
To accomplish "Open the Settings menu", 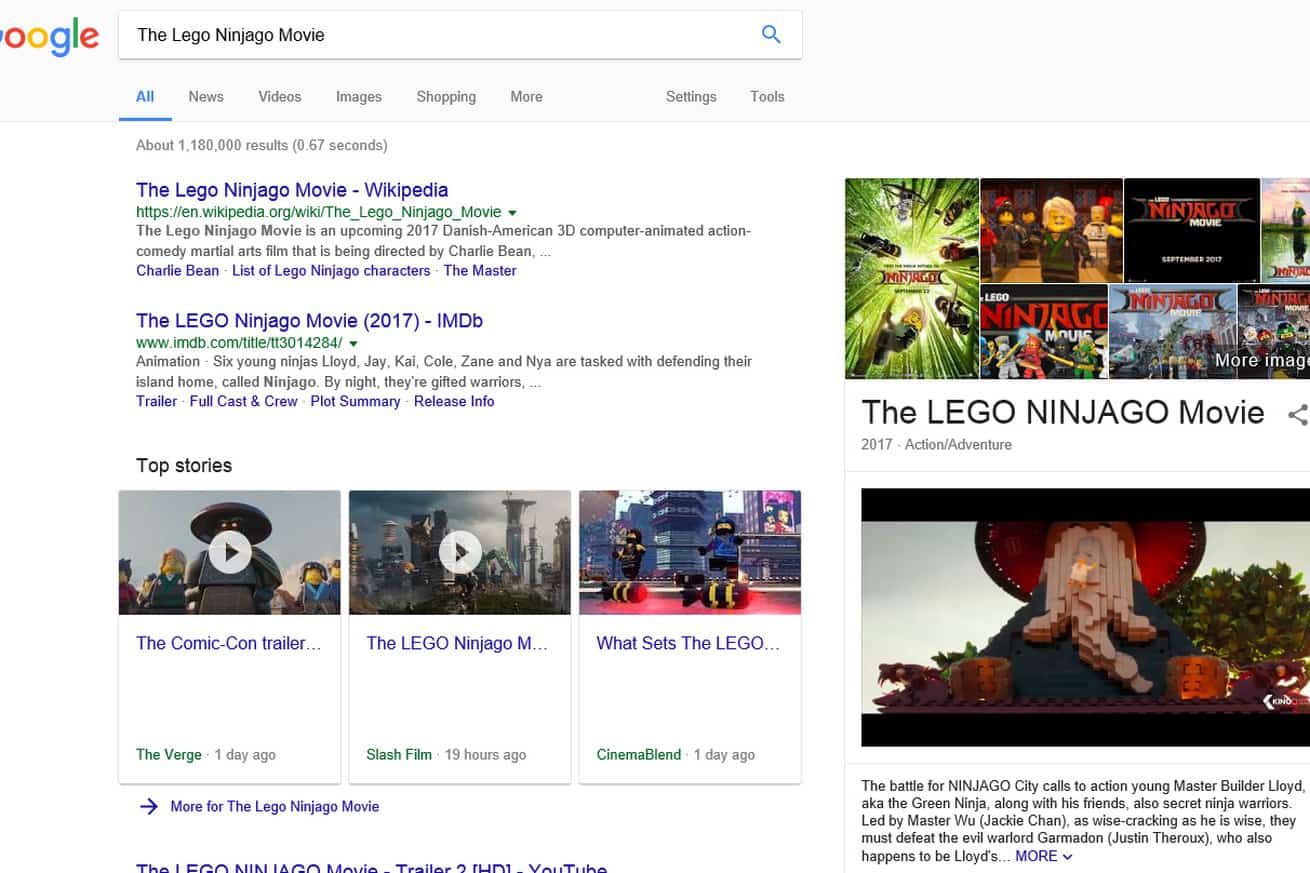I will [x=691, y=97].
